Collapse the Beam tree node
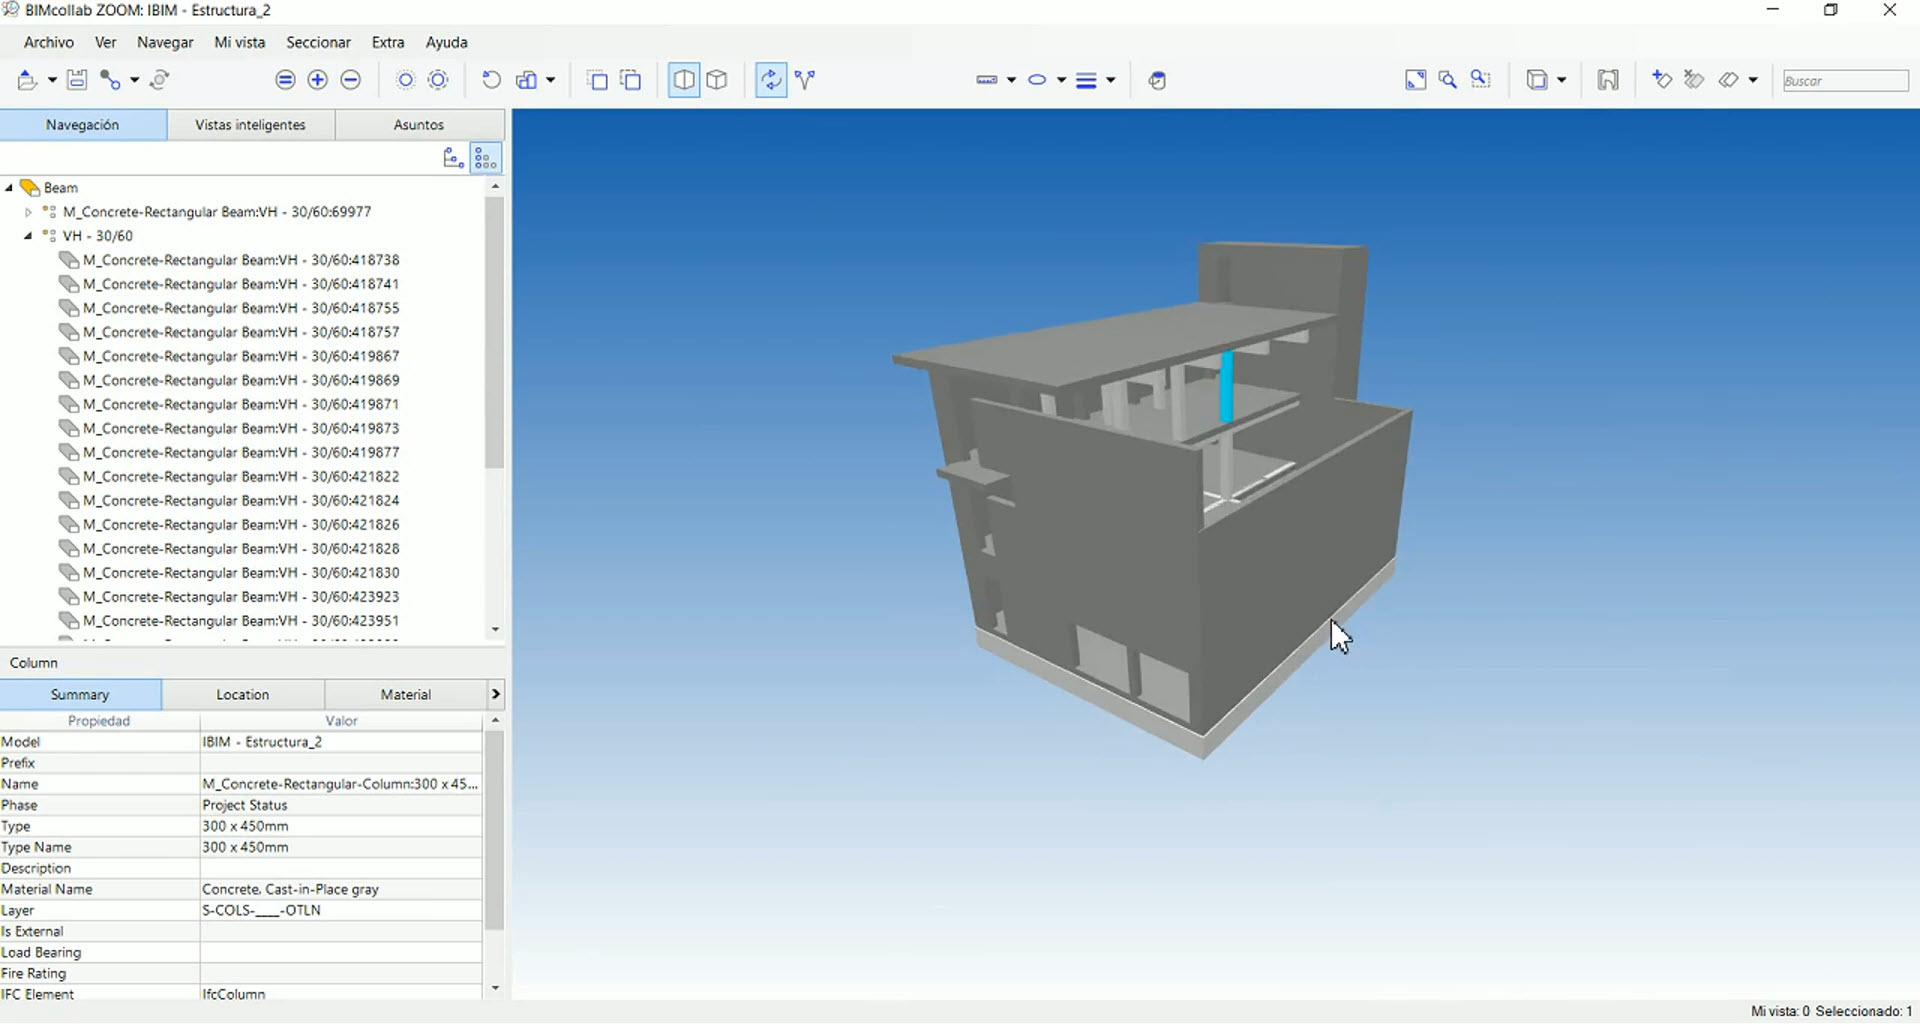 [x=10, y=188]
